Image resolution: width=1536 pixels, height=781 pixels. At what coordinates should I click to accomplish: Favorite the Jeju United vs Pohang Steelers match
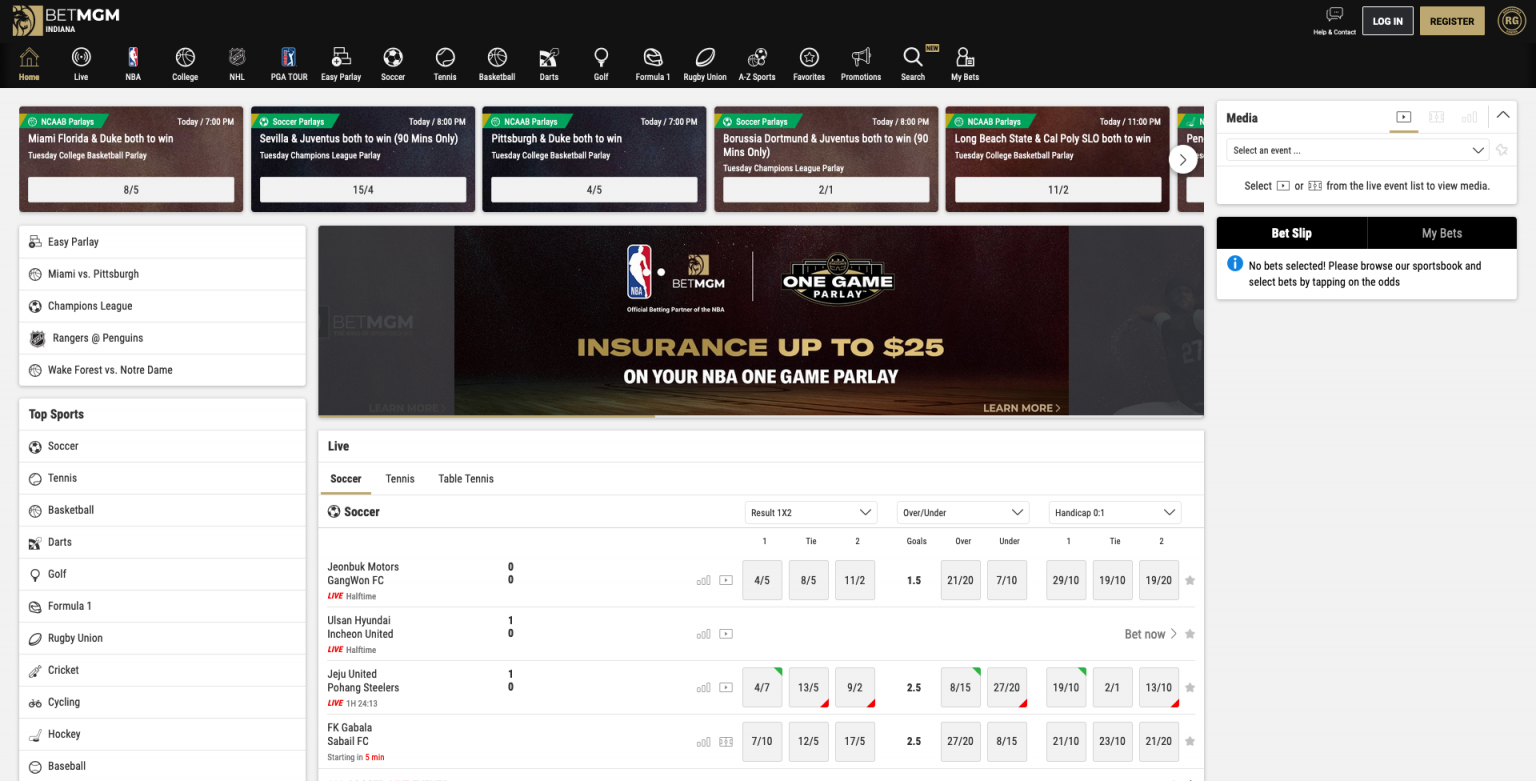1189,687
